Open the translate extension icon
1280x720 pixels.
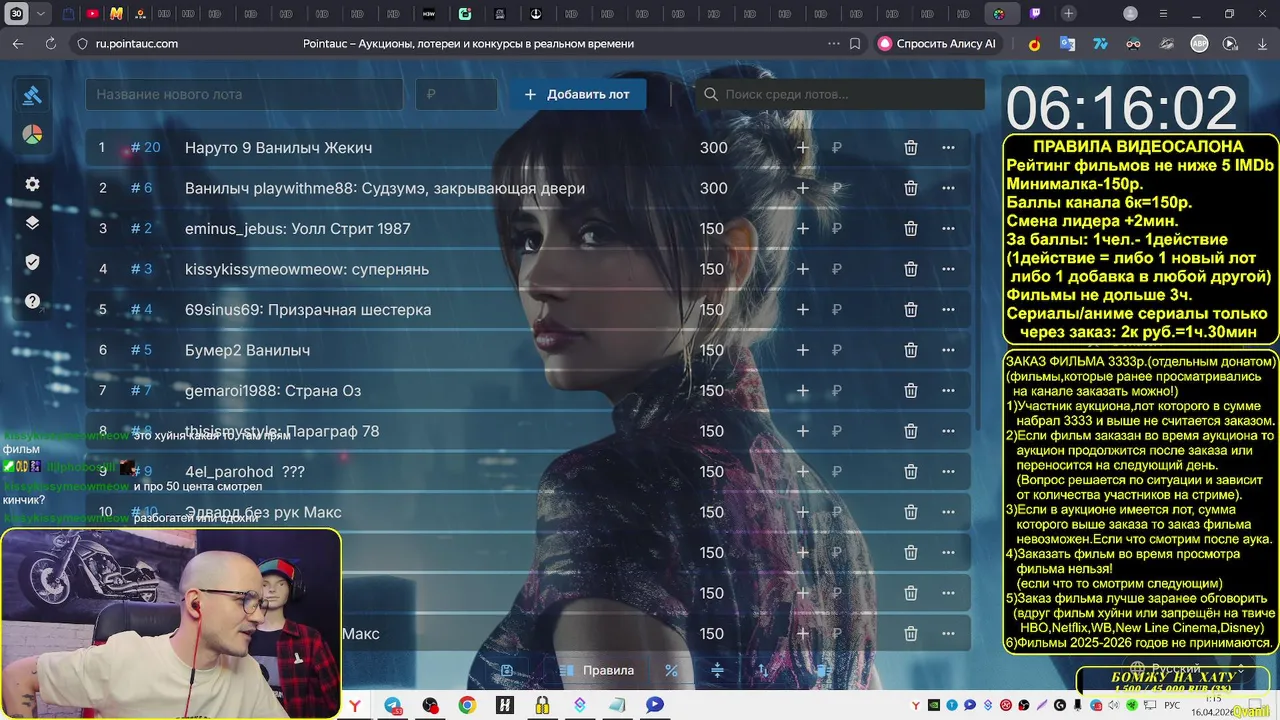coord(1067,44)
